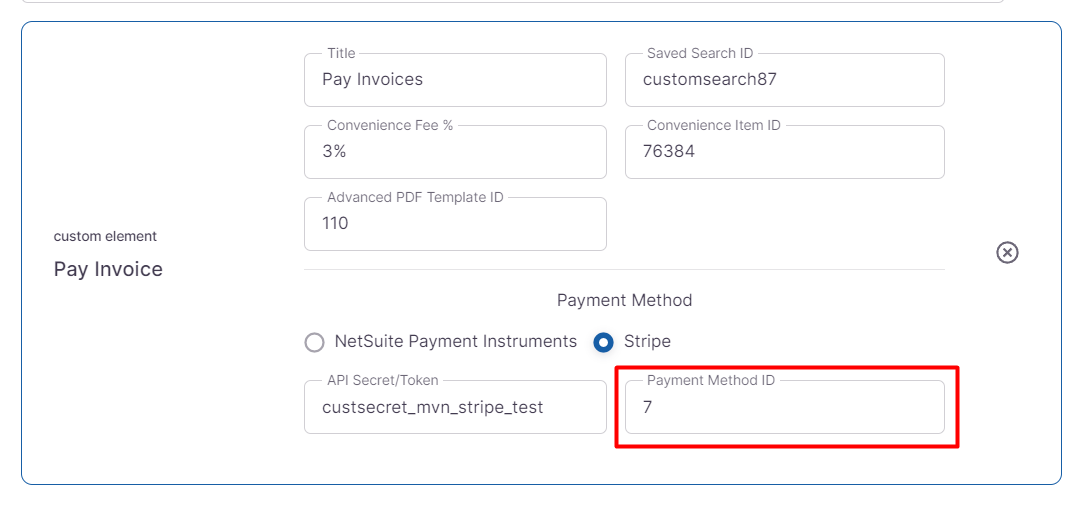Click the "Convenience Item ID" floating label
The width and height of the screenshot is (1088, 524).
click(x=713, y=125)
